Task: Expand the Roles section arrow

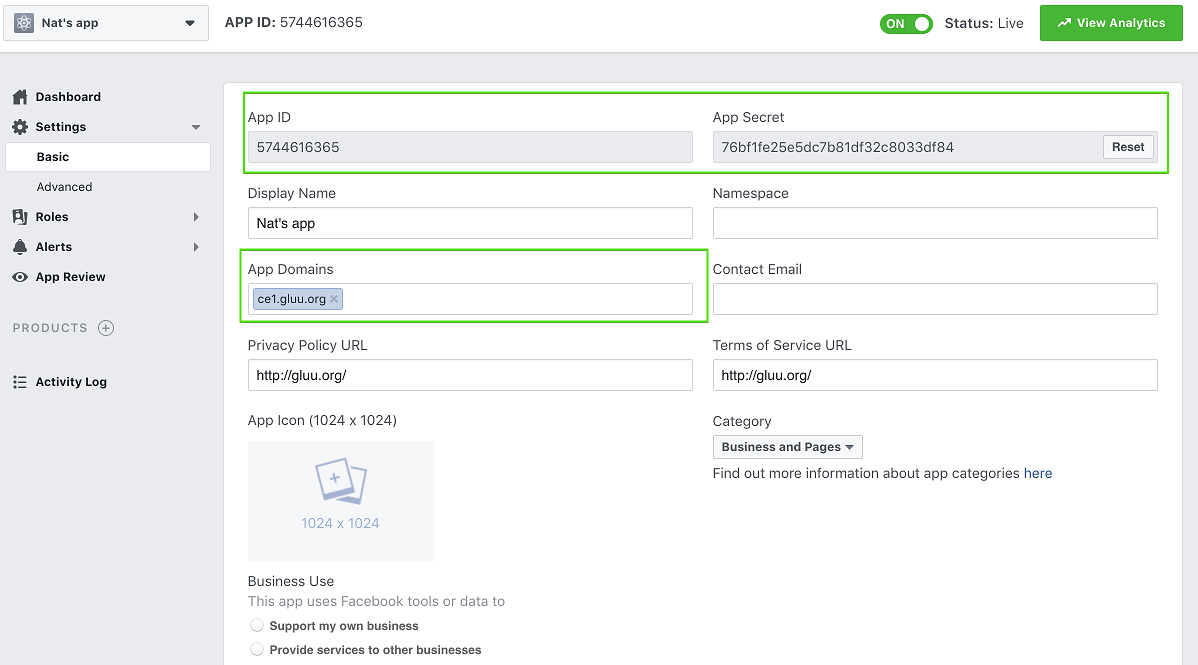Action: coord(196,216)
